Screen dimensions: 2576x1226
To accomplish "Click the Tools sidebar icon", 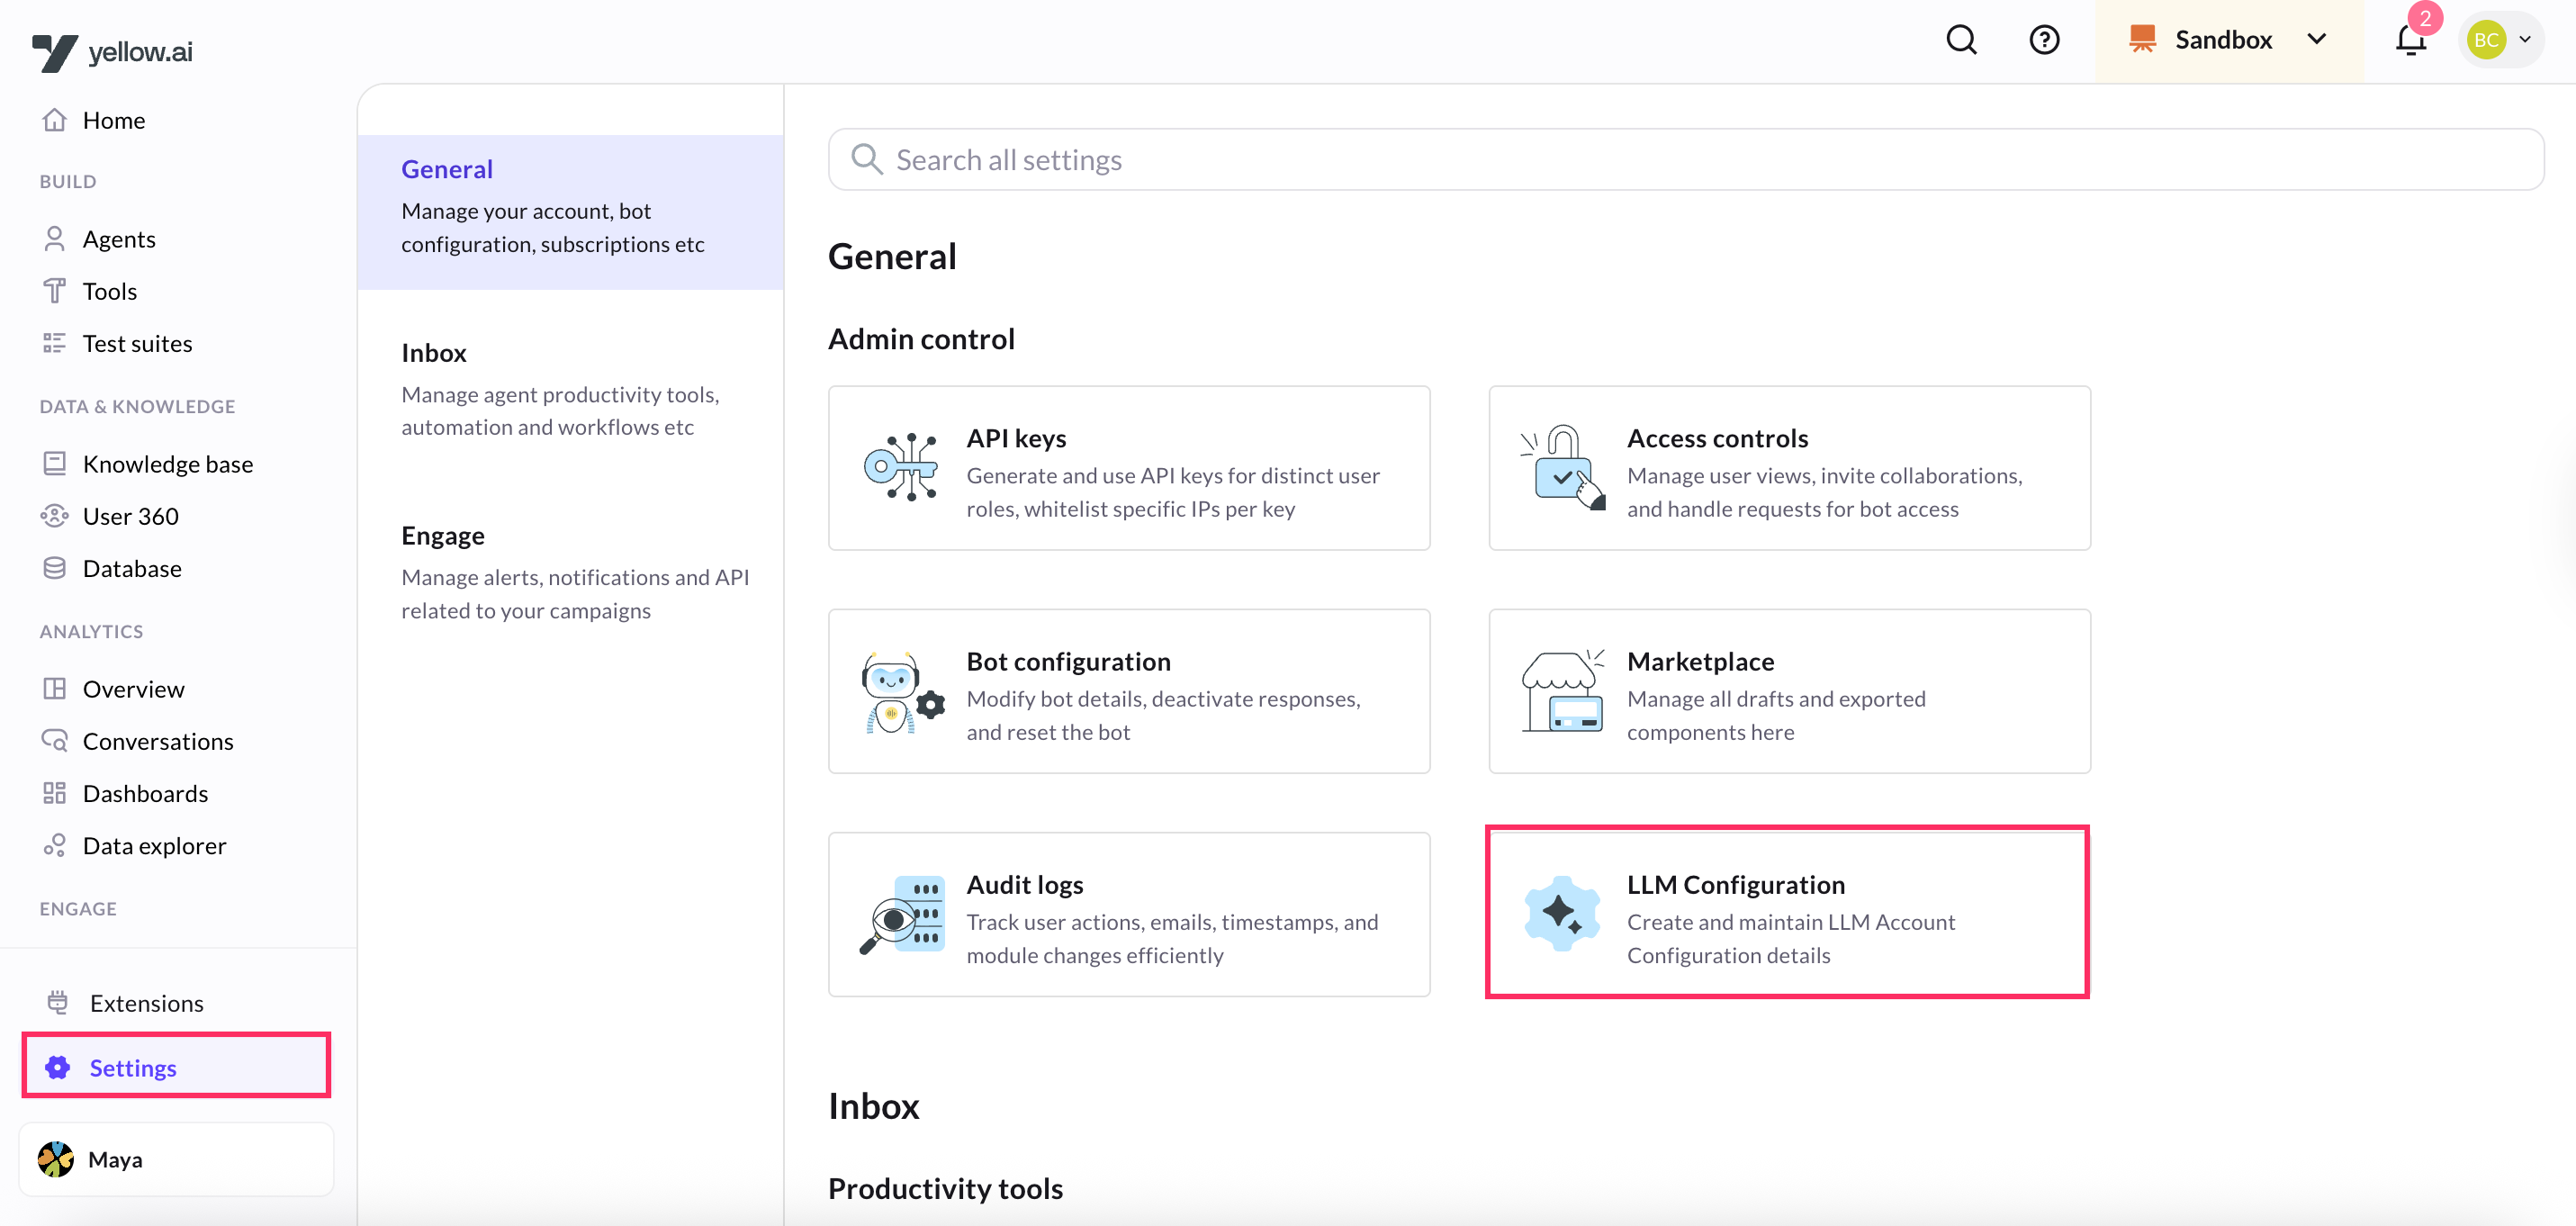I will [x=54, y=291].
